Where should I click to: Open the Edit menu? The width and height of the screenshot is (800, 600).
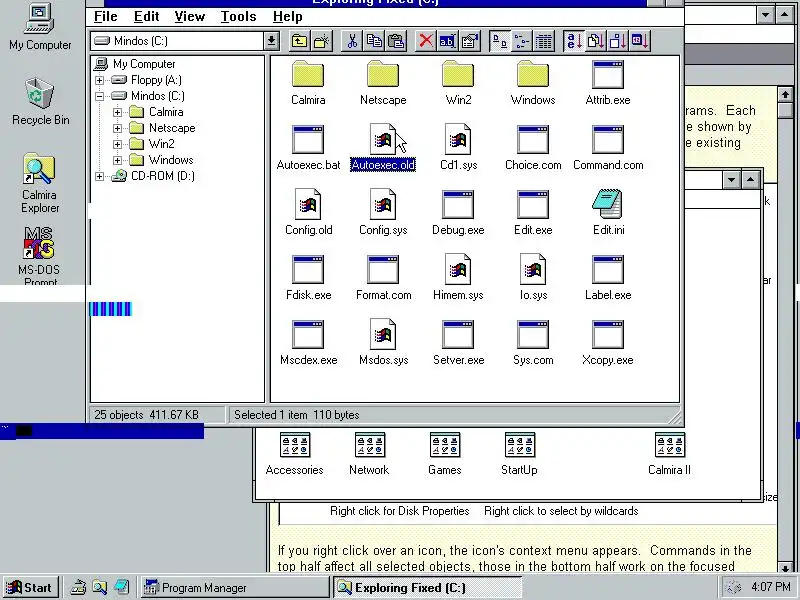pos(146,17)
